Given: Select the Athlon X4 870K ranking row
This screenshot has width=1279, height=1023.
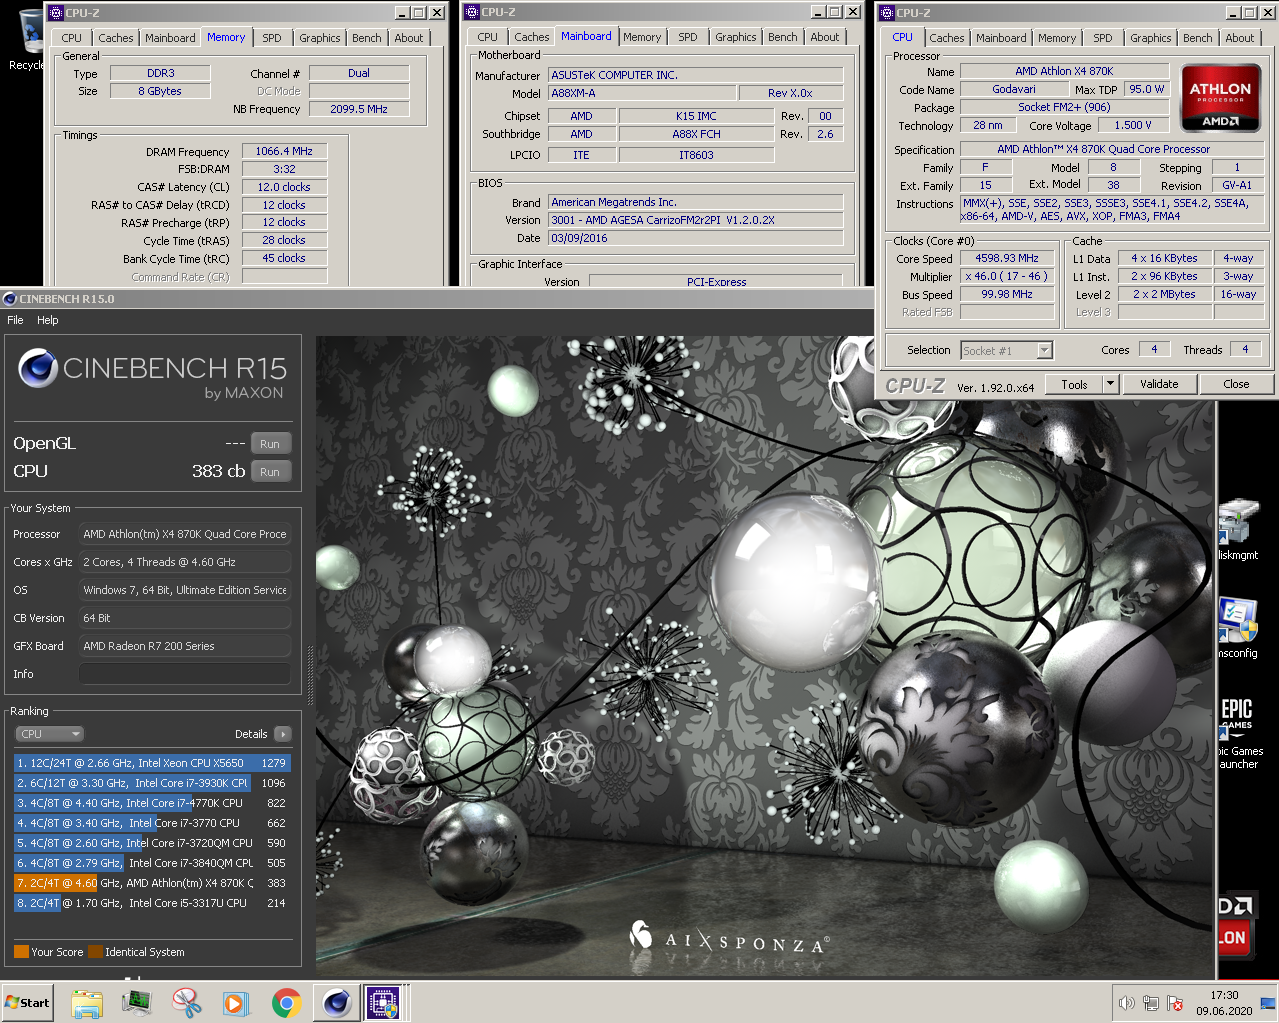Looking at the screenshot, I should (x=152, y=883).
